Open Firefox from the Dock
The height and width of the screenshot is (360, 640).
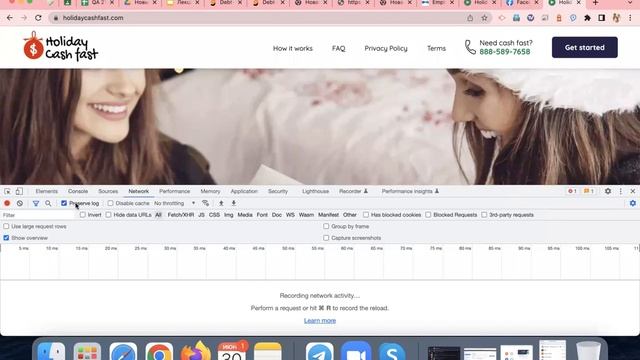[x=195, y=352]
